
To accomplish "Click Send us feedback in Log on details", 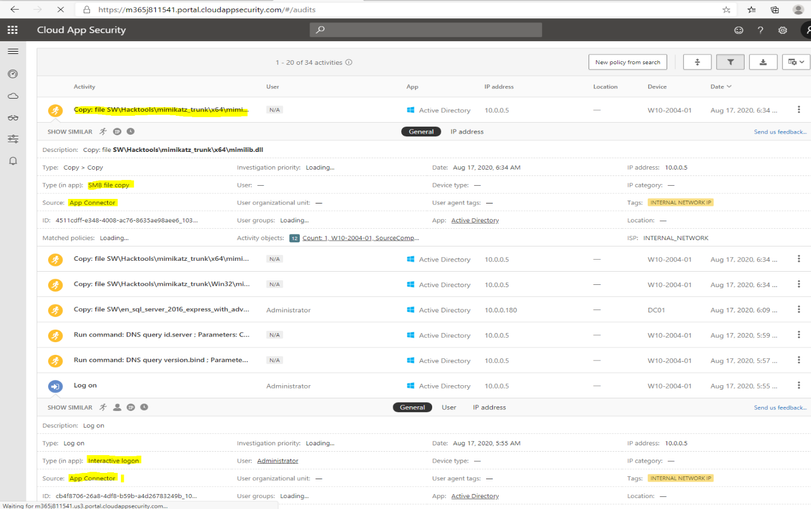I will tap(780, 408).
